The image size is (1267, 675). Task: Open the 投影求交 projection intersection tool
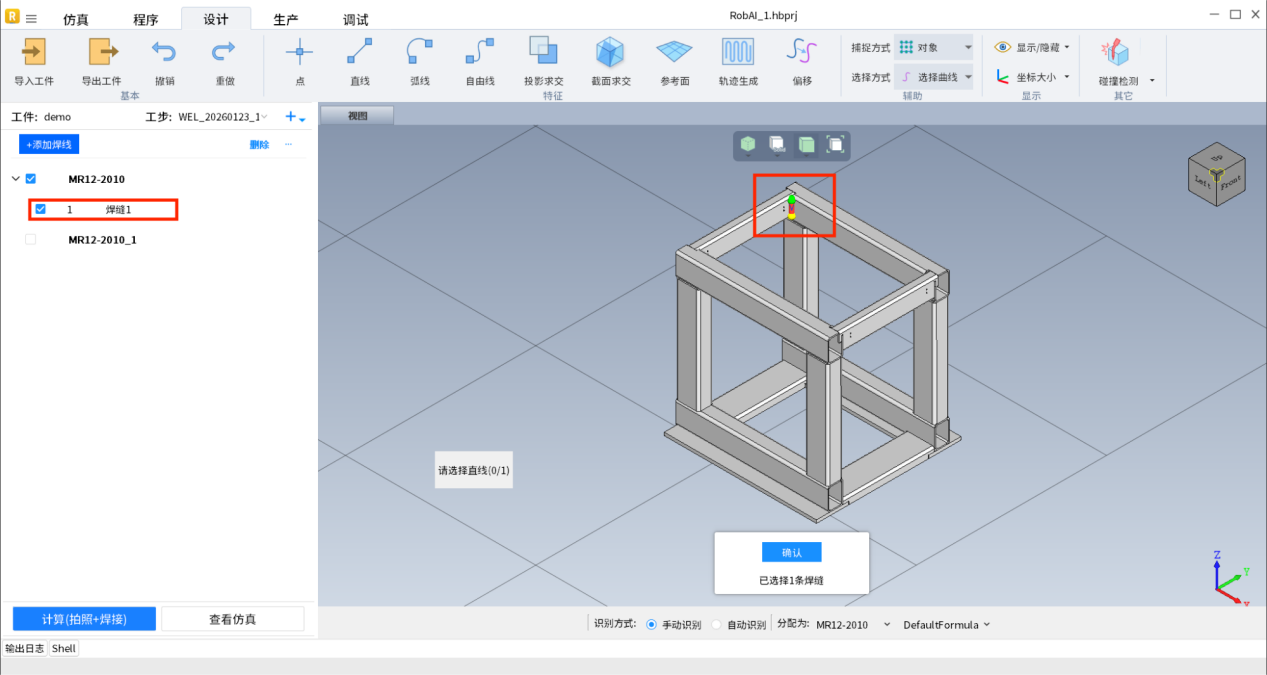[543, 53]
